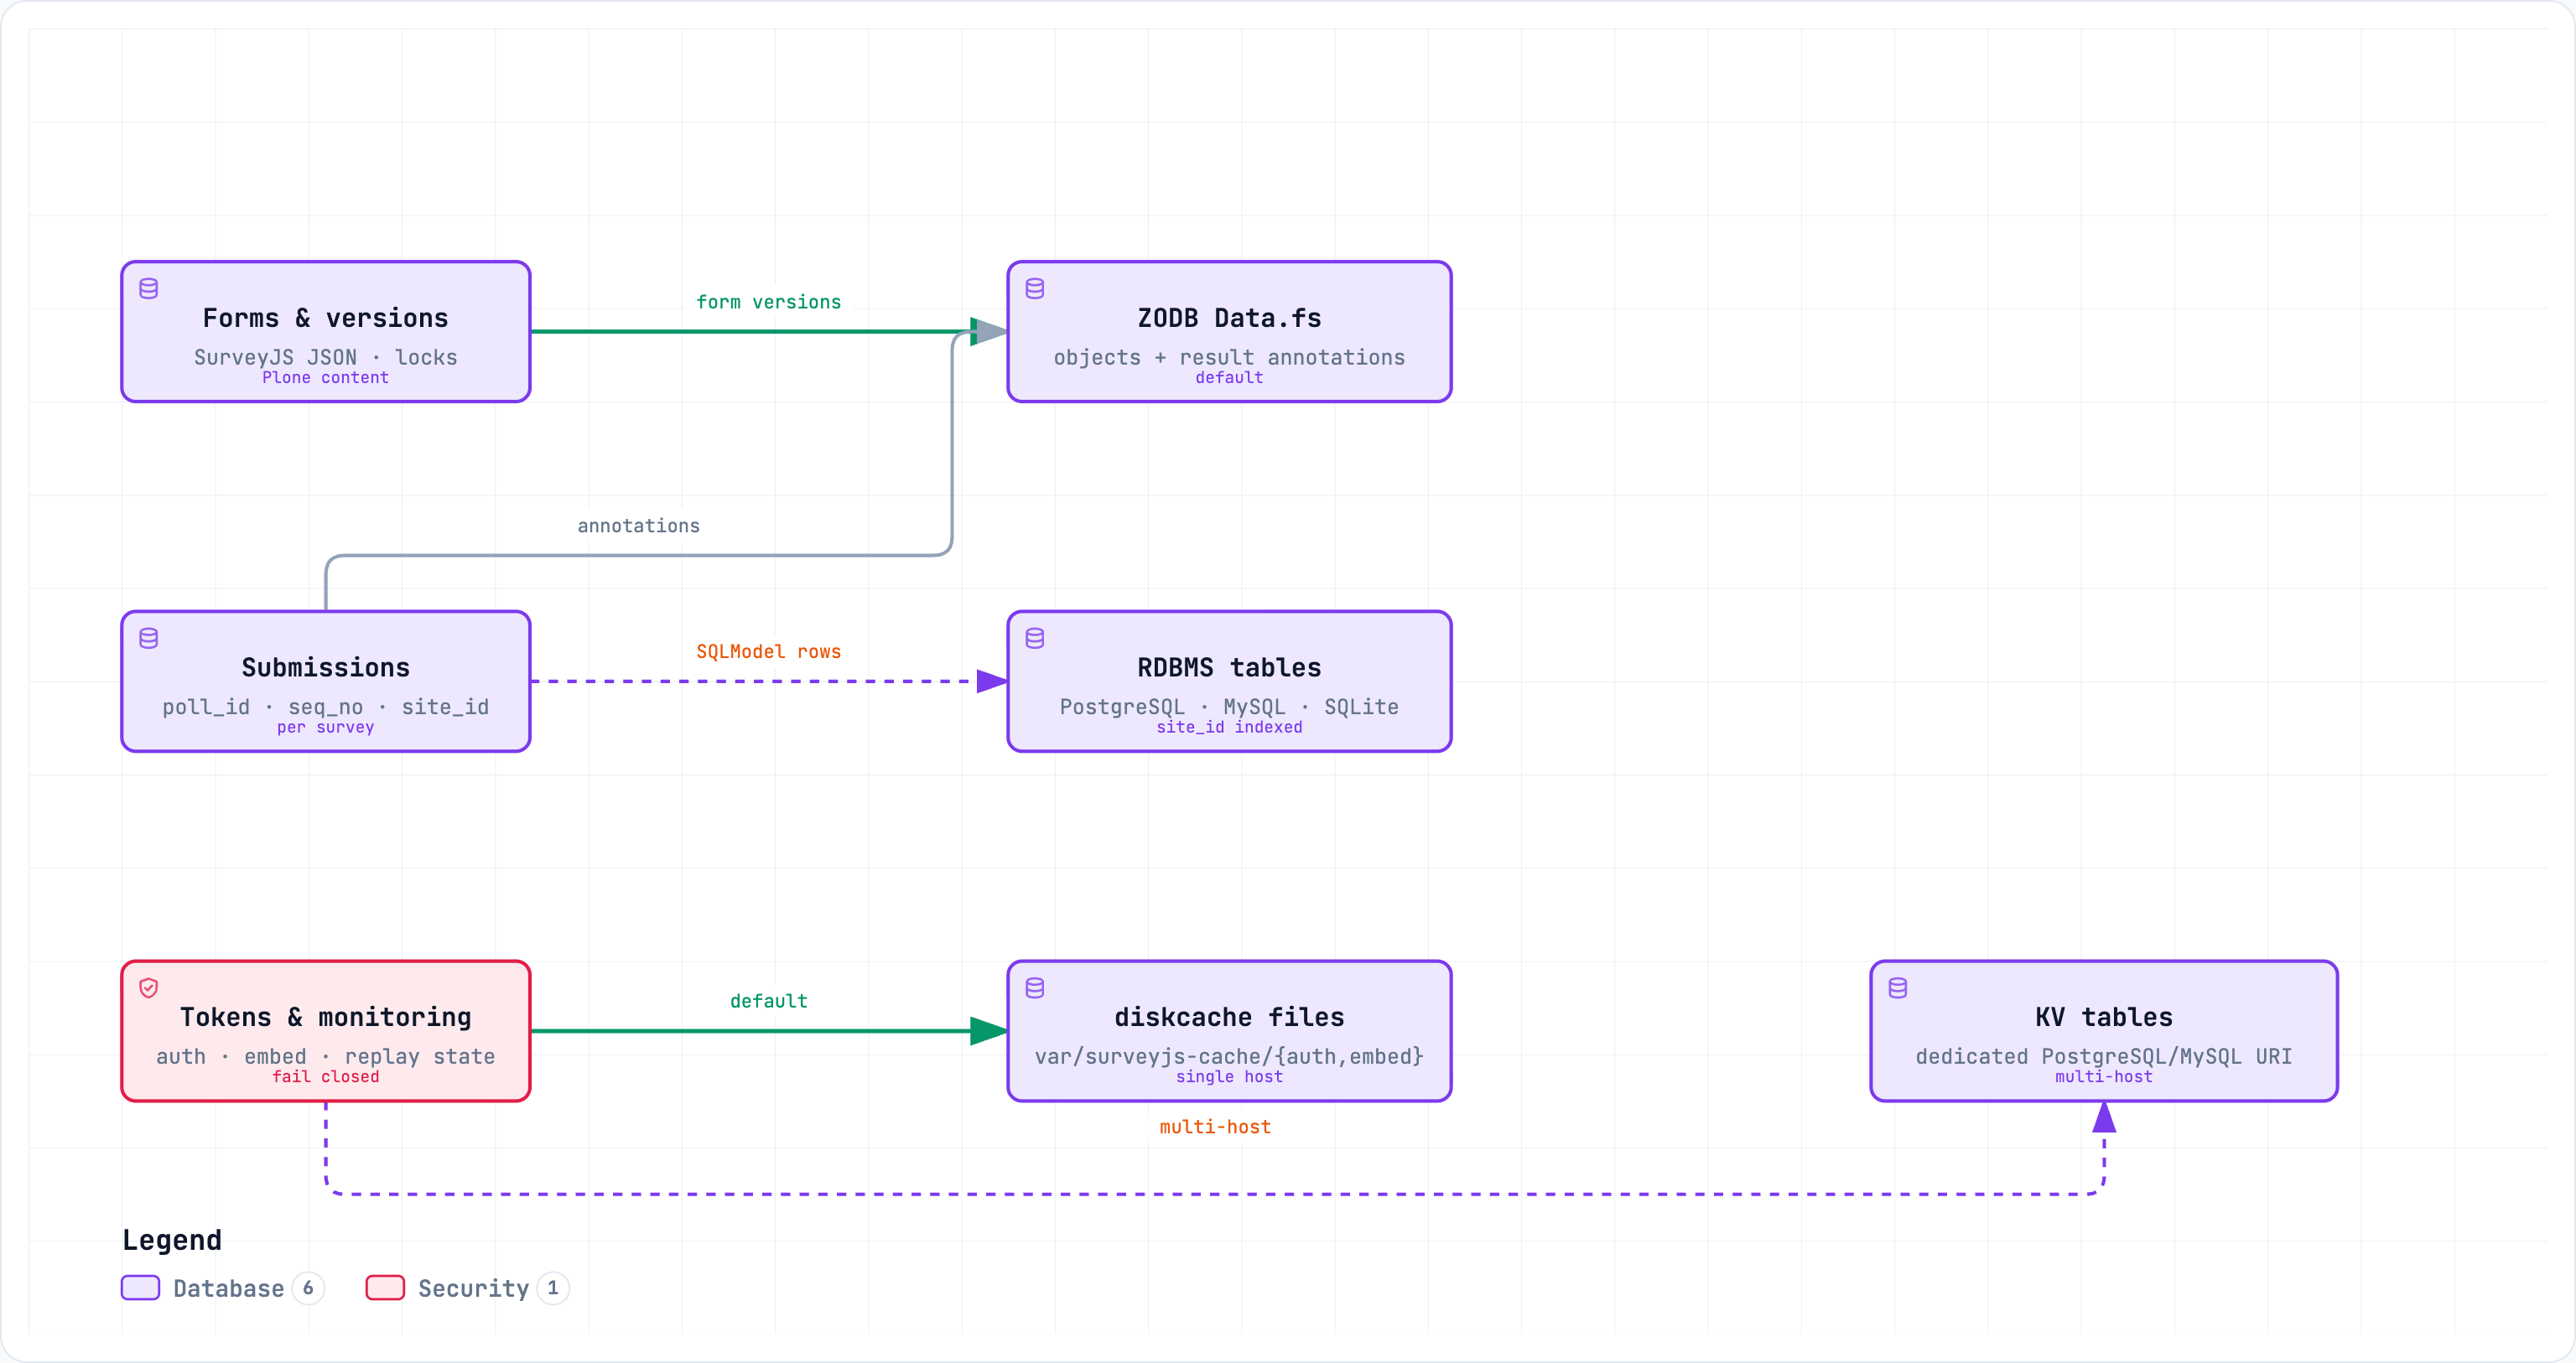Select the 'form versions' edge label
Screen dimensions: 2576x1363
769,302
